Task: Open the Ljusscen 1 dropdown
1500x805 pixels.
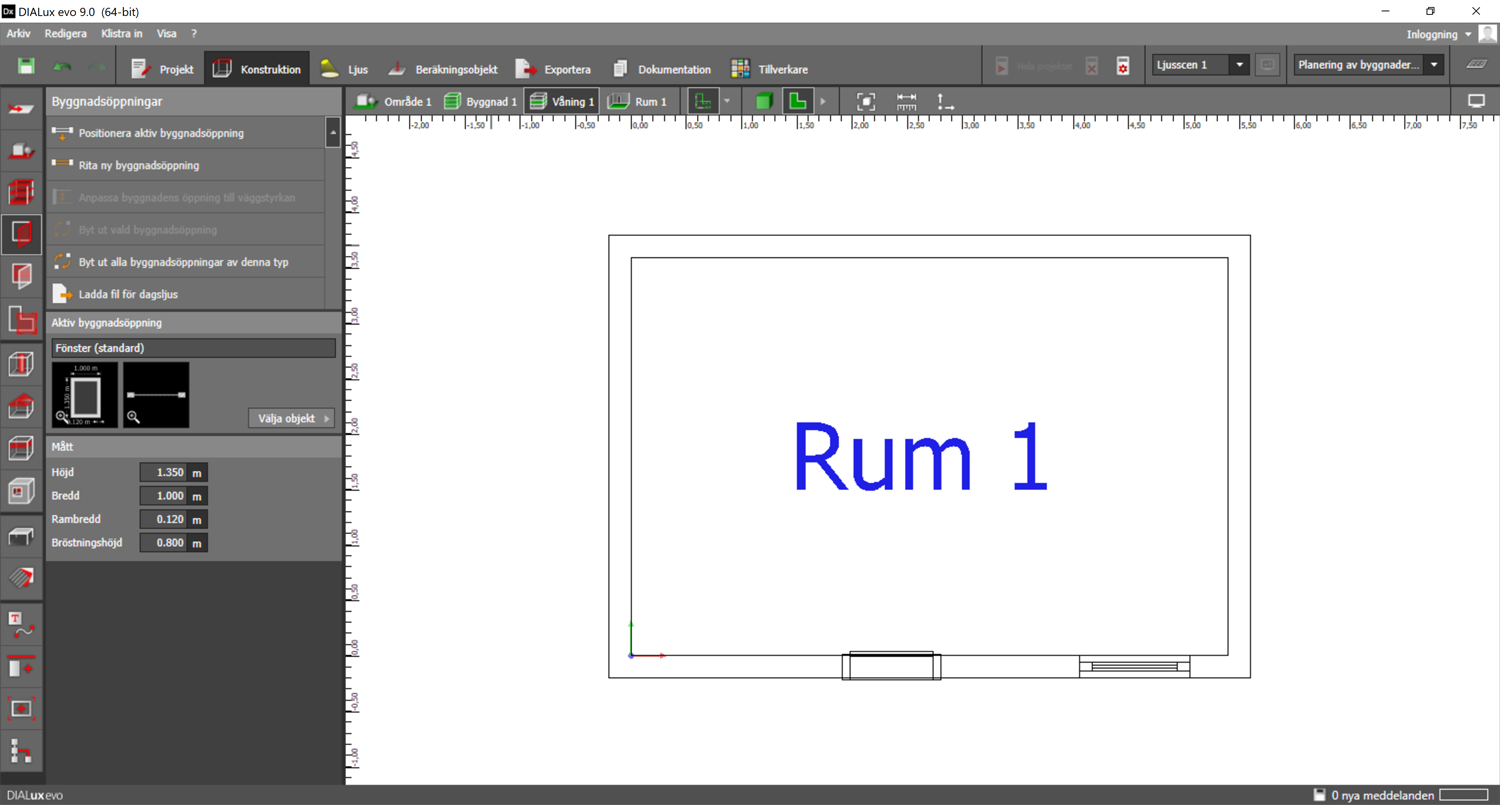Action: pos(1200,65)
